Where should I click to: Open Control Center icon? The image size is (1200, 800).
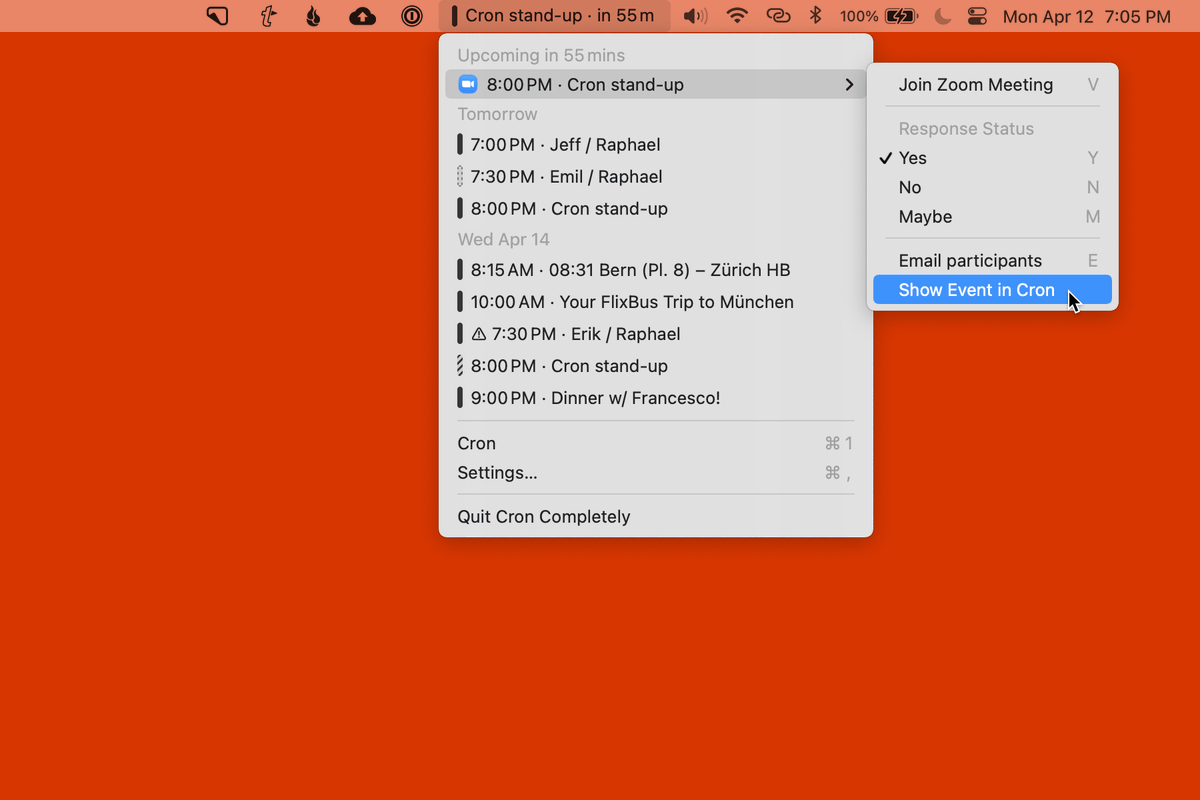pos(978,16)
